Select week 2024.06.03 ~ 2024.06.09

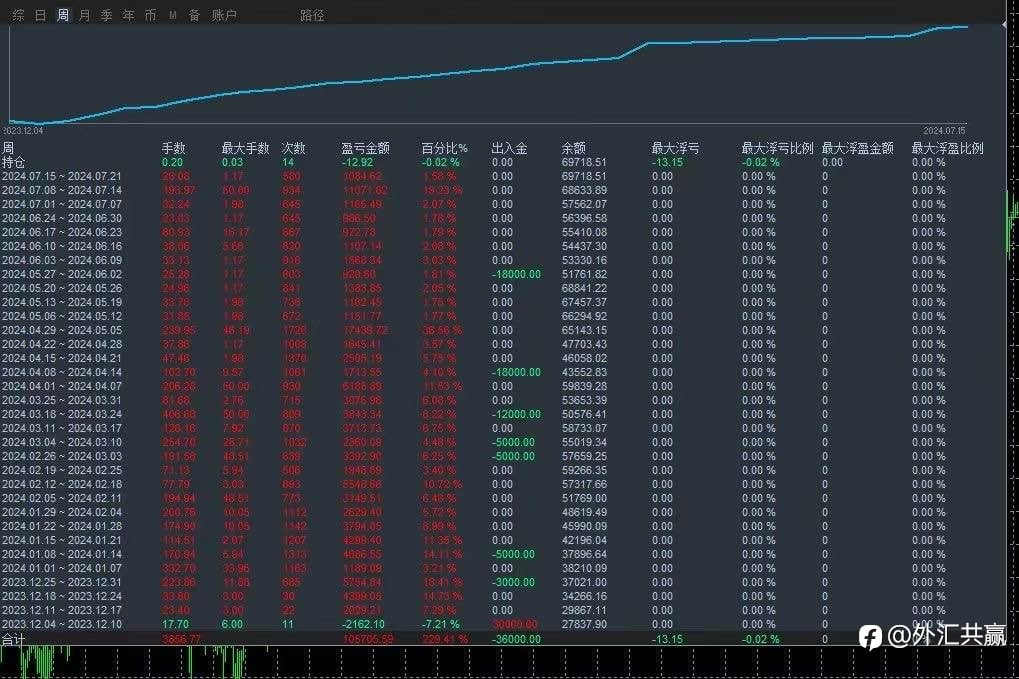[x=61, y=260]
